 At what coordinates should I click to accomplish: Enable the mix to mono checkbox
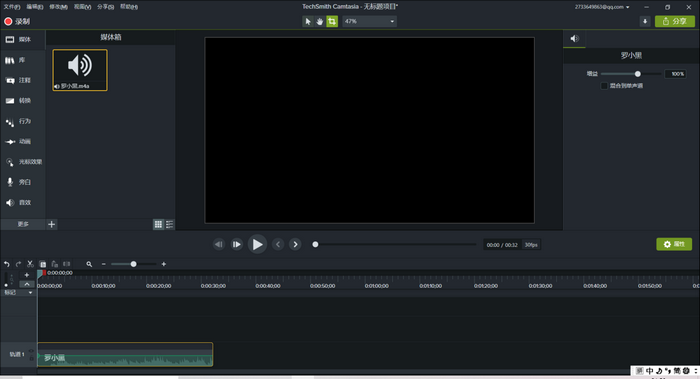(x=604, y=86)
